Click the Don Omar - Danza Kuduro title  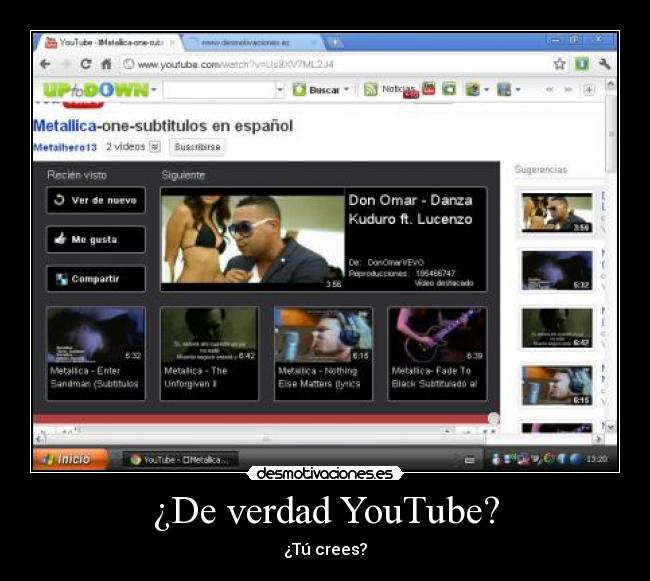410,209
